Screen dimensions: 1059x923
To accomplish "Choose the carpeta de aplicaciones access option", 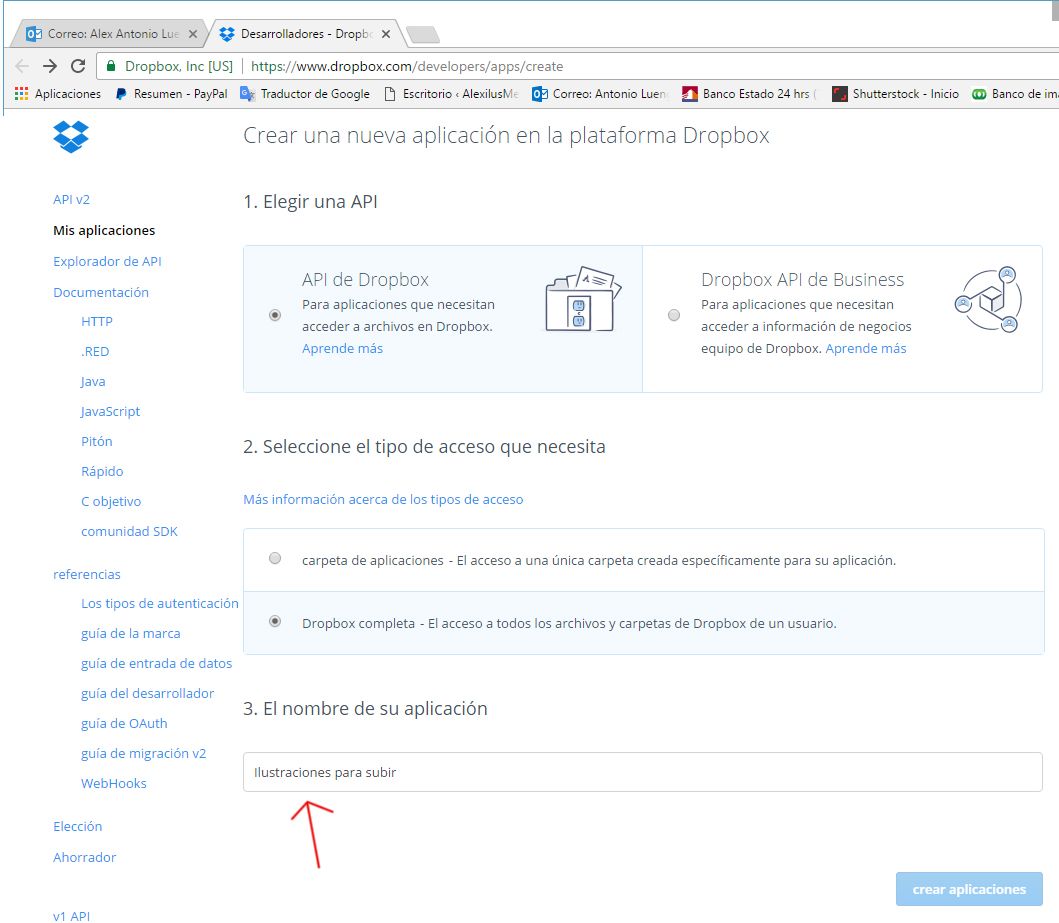I will [x=275, y=558].
